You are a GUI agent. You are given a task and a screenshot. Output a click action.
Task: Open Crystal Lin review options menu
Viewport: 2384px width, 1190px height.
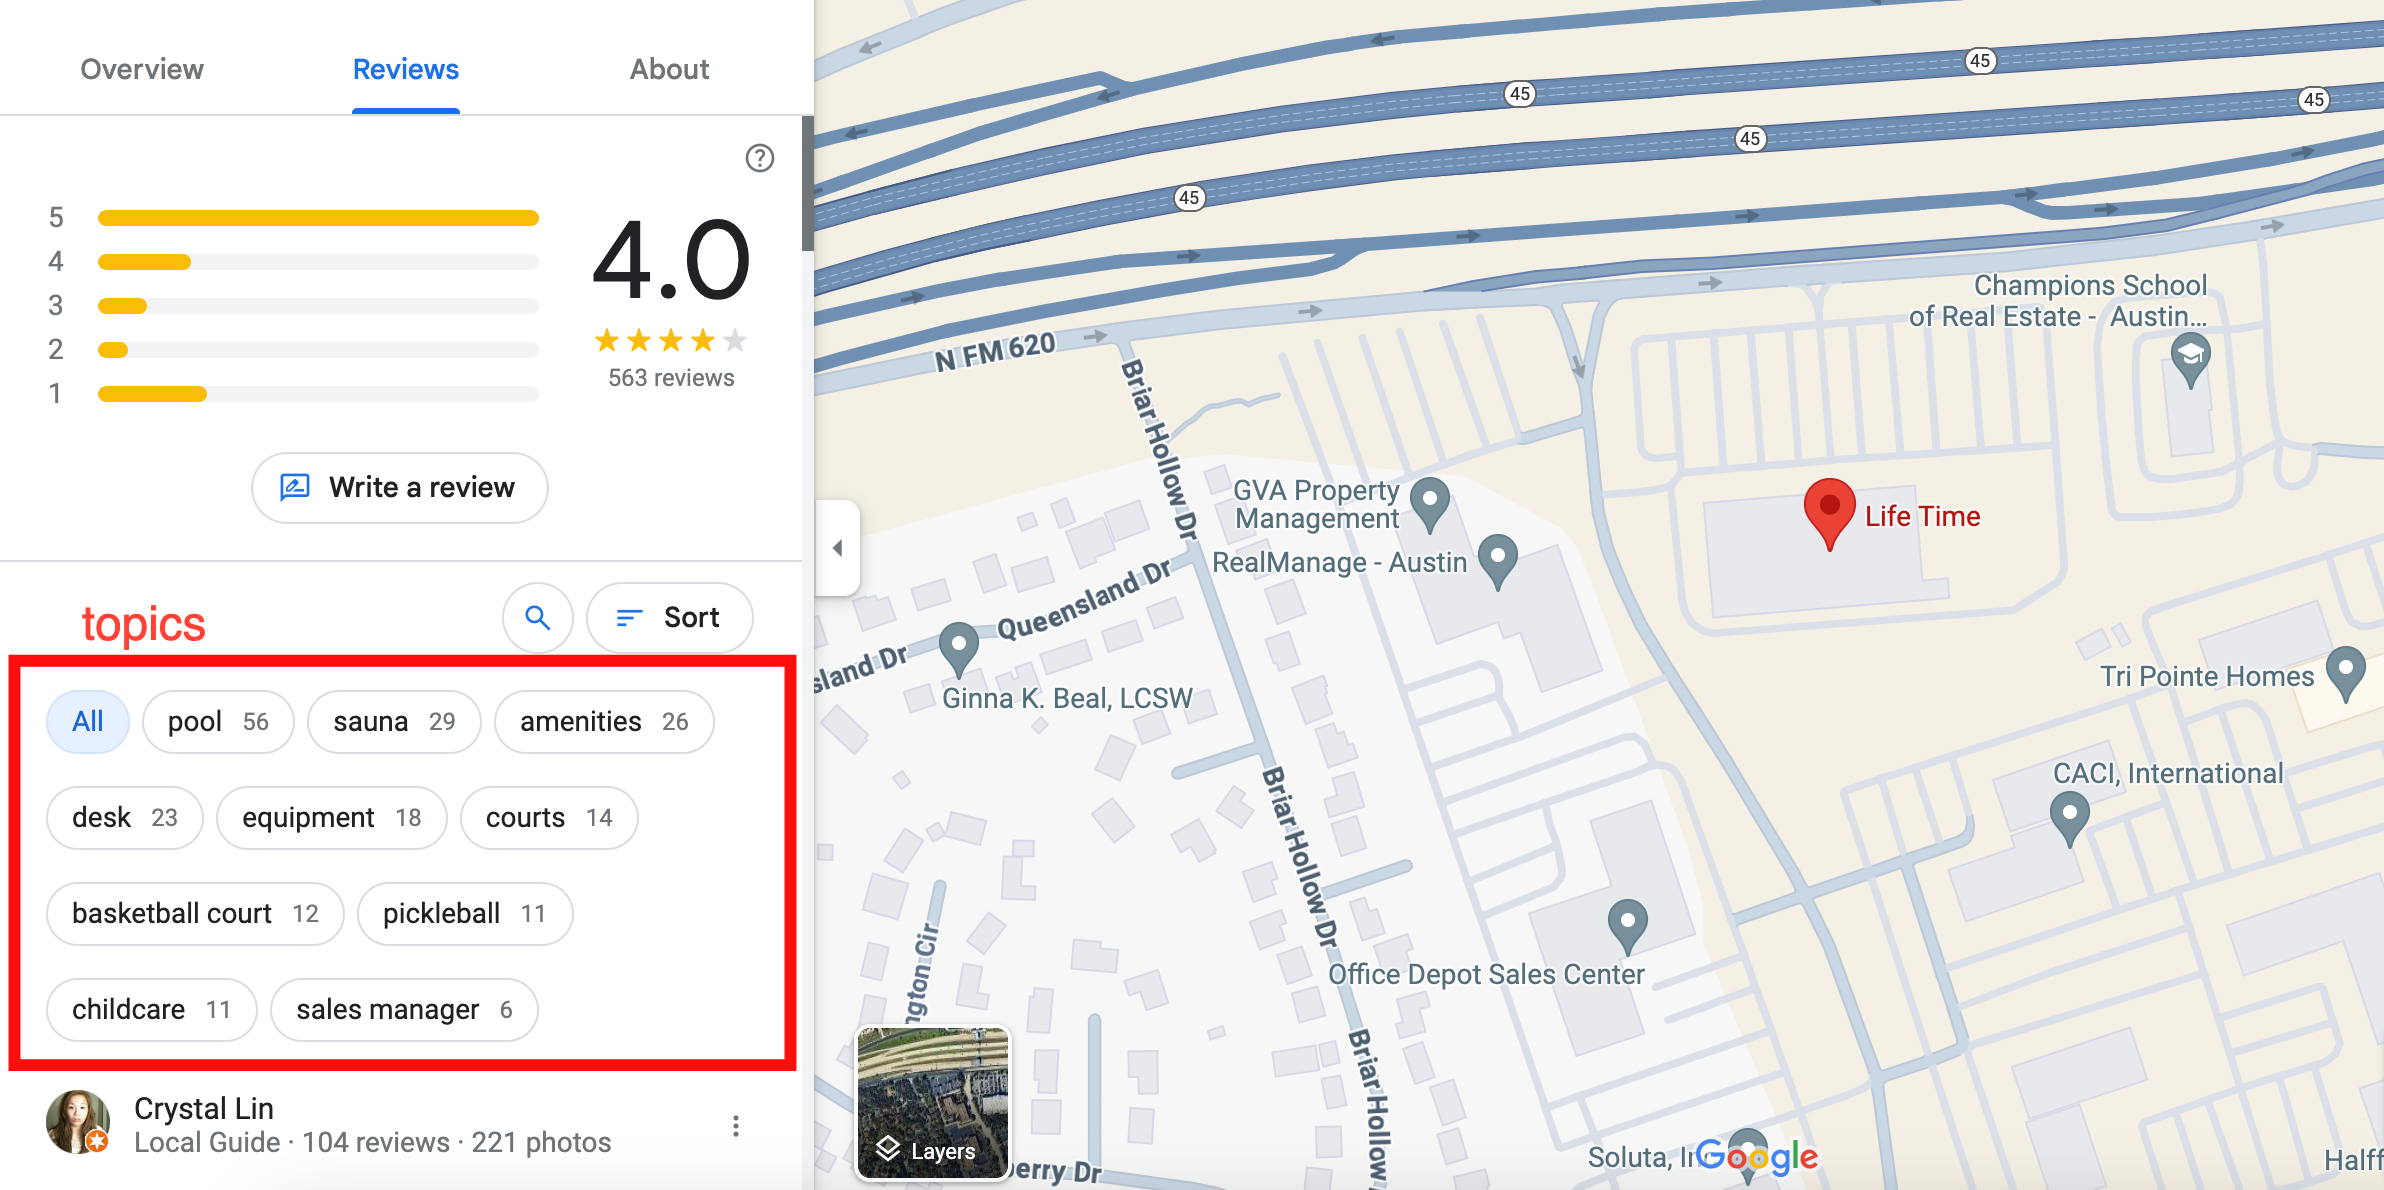[x=736, y=1126]
